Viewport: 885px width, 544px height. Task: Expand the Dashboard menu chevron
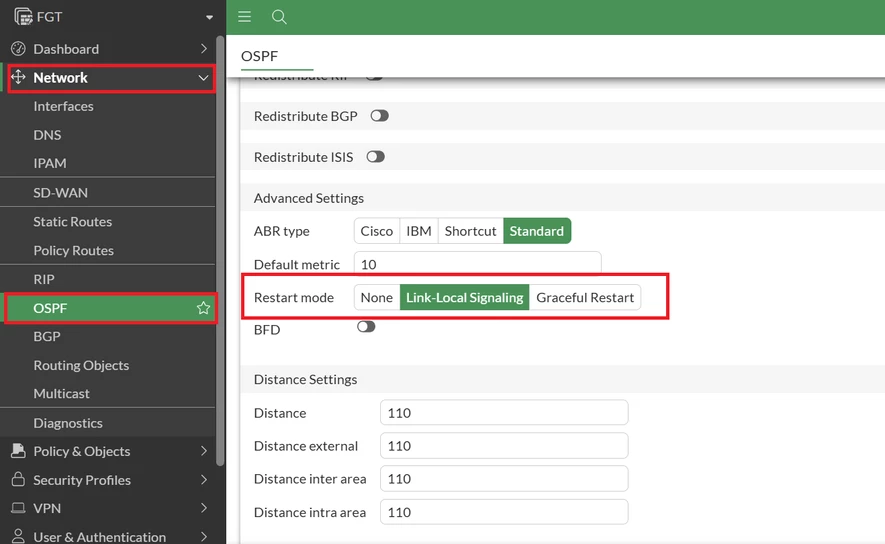[204, 49]
